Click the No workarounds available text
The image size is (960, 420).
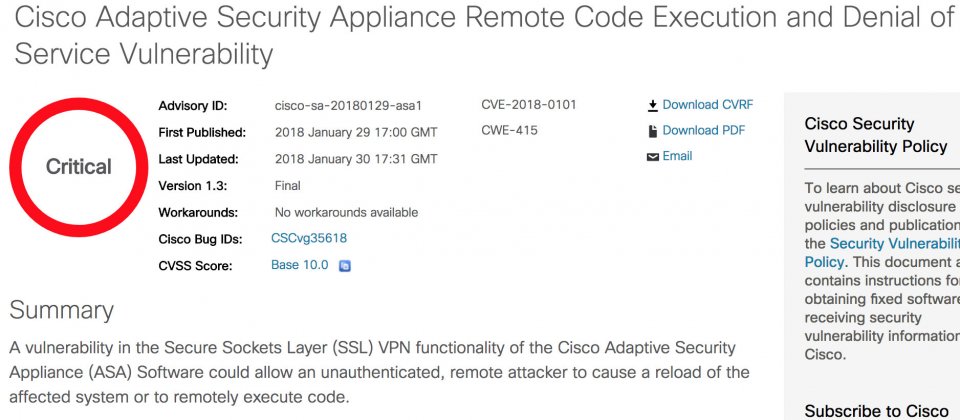(x=347, y=212)
